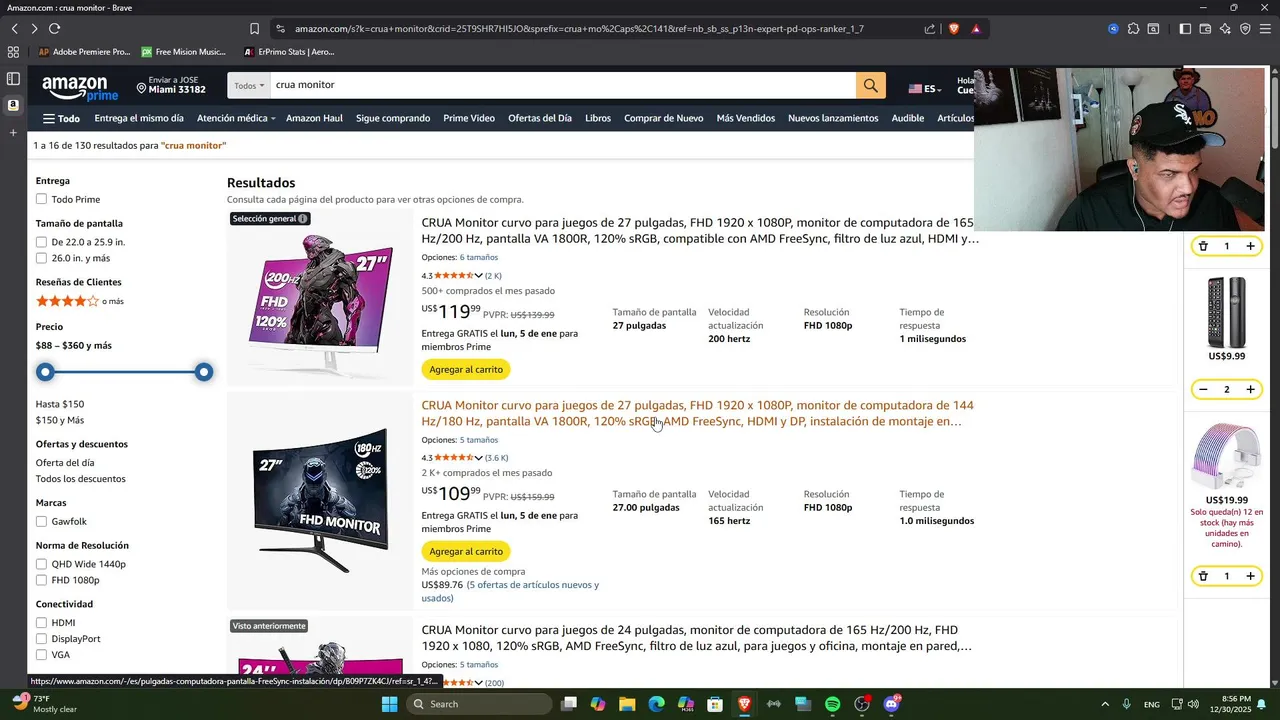Remove US$19.99 cable item with trash icon

pyautogui.click(x=1203, y=576)
